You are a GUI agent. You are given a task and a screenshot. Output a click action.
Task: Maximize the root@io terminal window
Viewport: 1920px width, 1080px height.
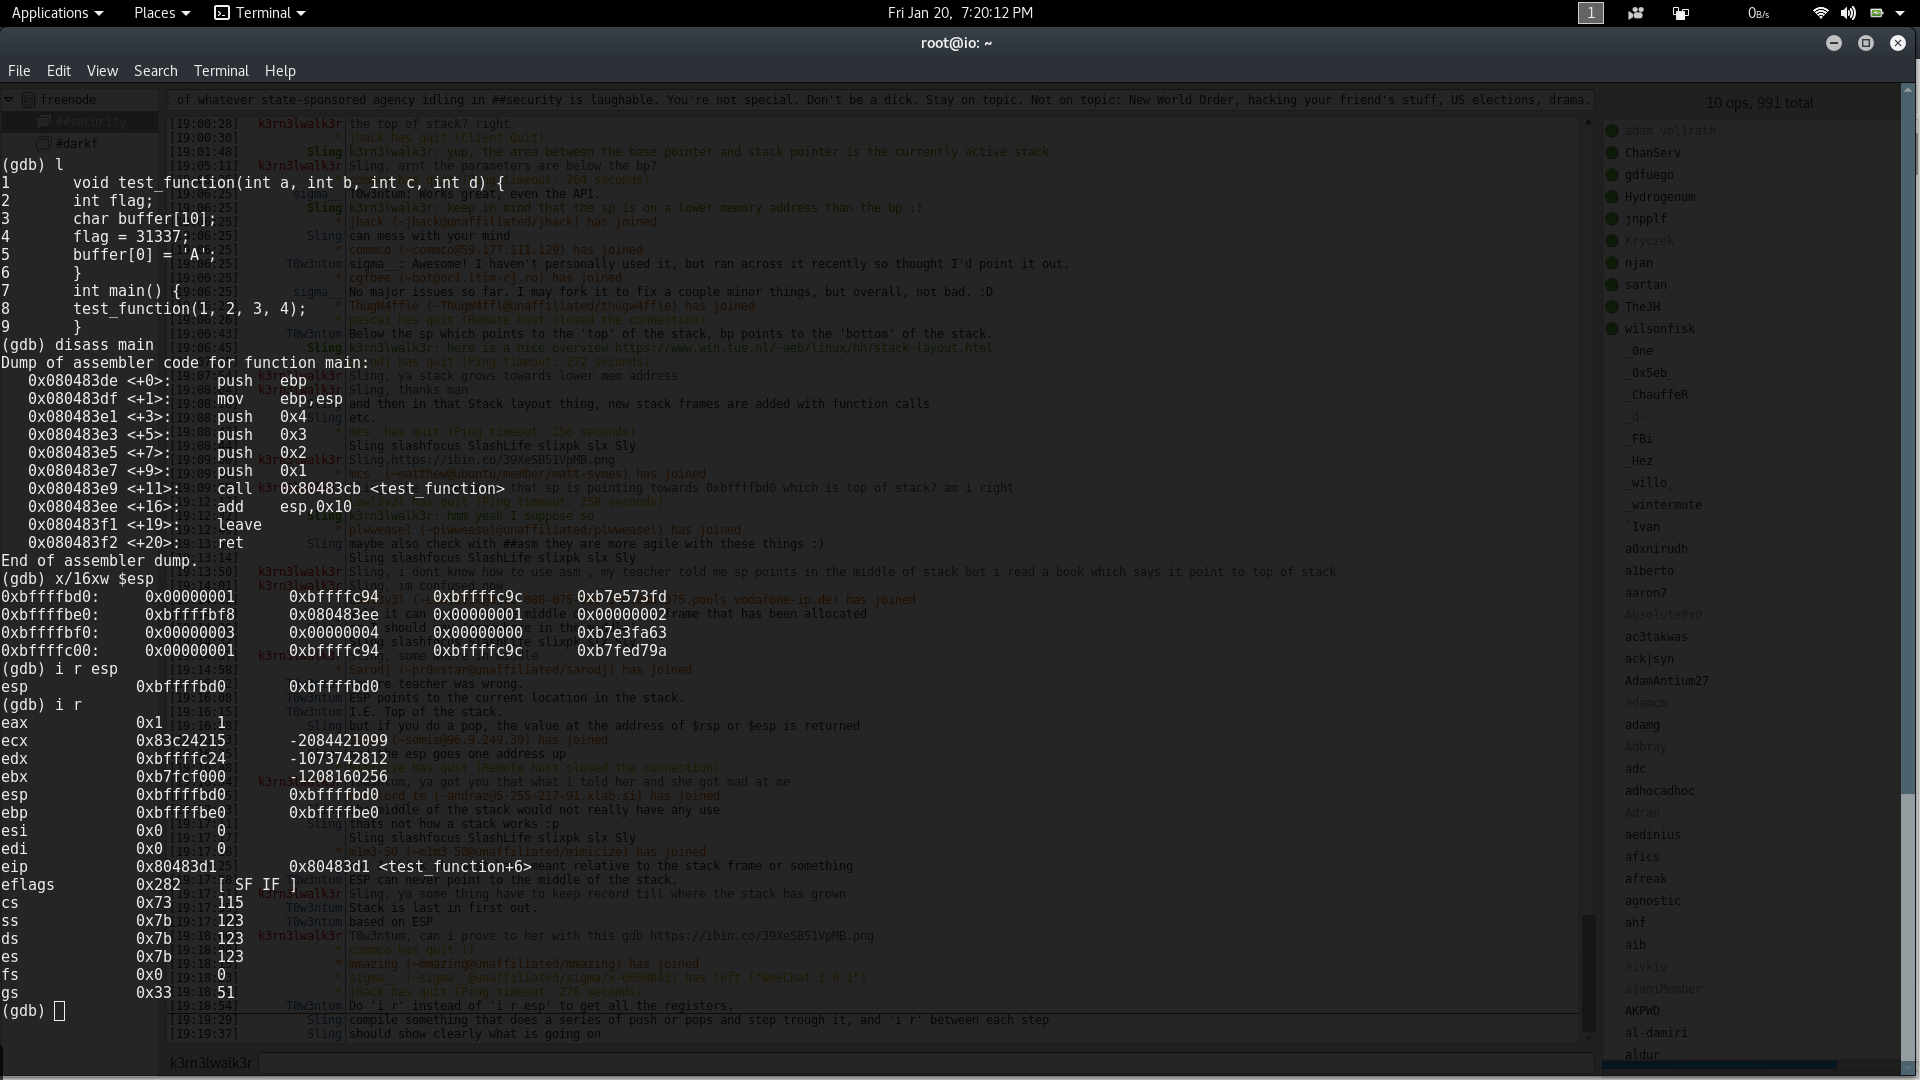(x=1866, y=43)
